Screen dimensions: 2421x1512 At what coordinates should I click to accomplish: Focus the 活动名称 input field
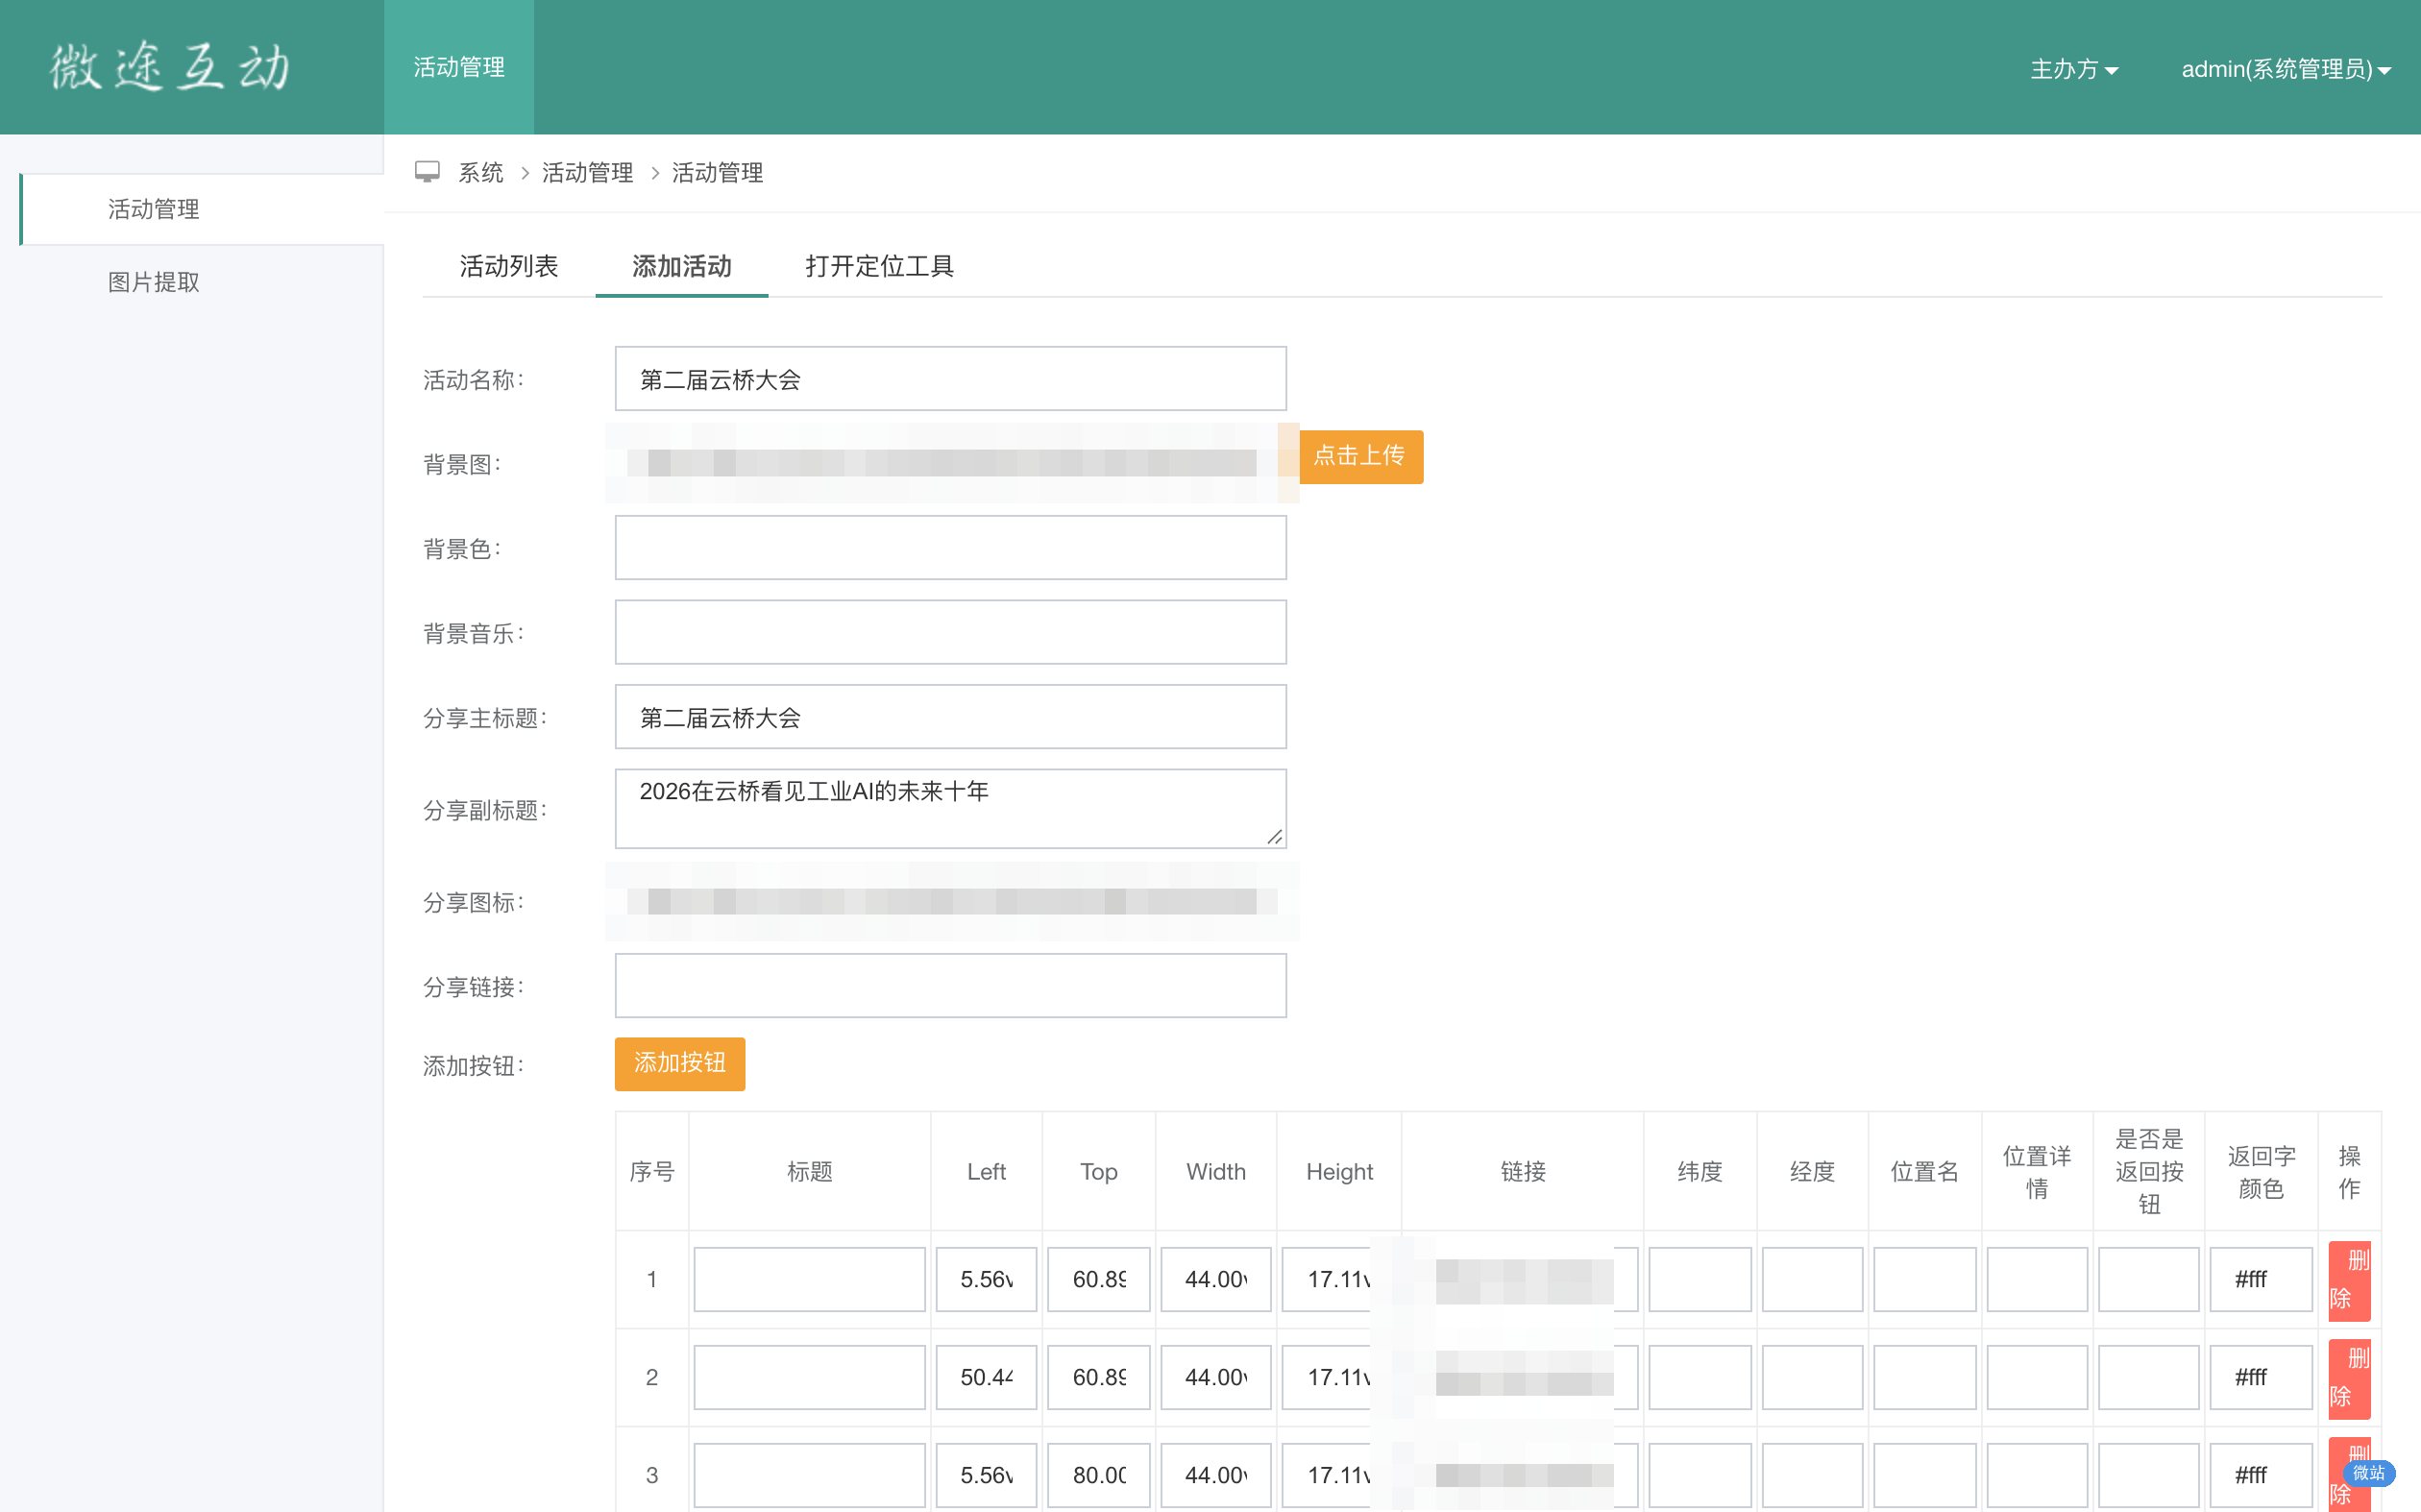point(950,379)
